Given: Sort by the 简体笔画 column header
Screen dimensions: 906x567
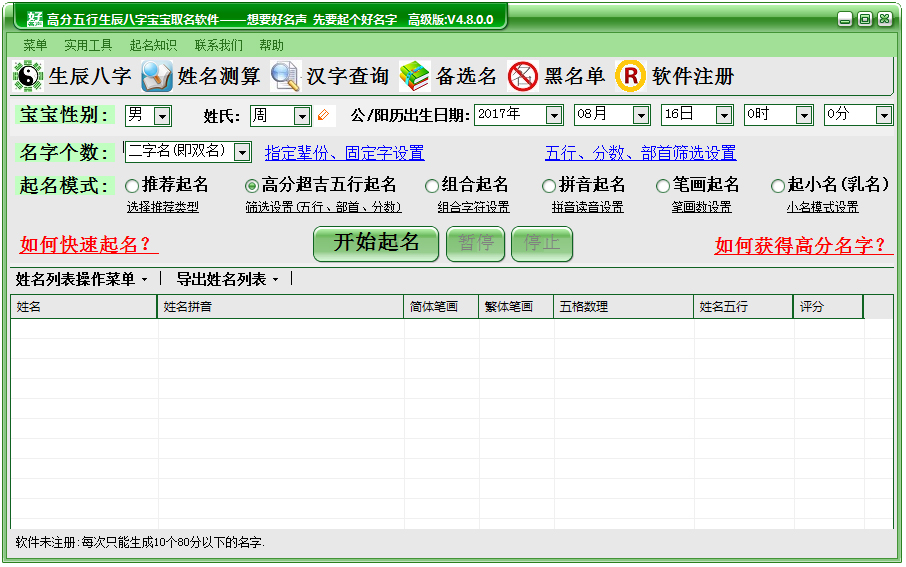Looking at the screenshot, I should (x=441, y=306).
